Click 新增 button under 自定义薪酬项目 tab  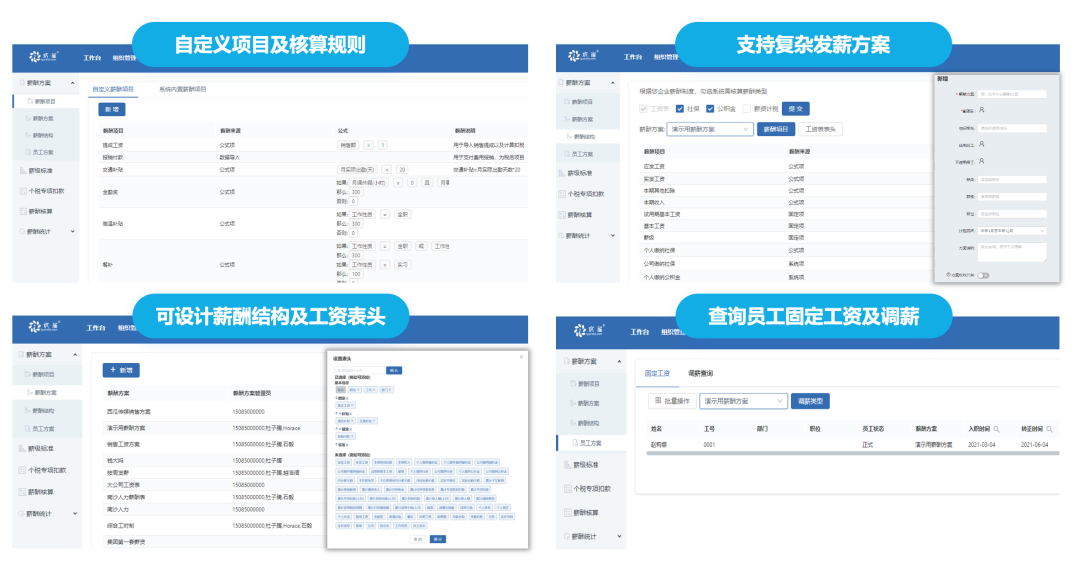click(112, 110)
